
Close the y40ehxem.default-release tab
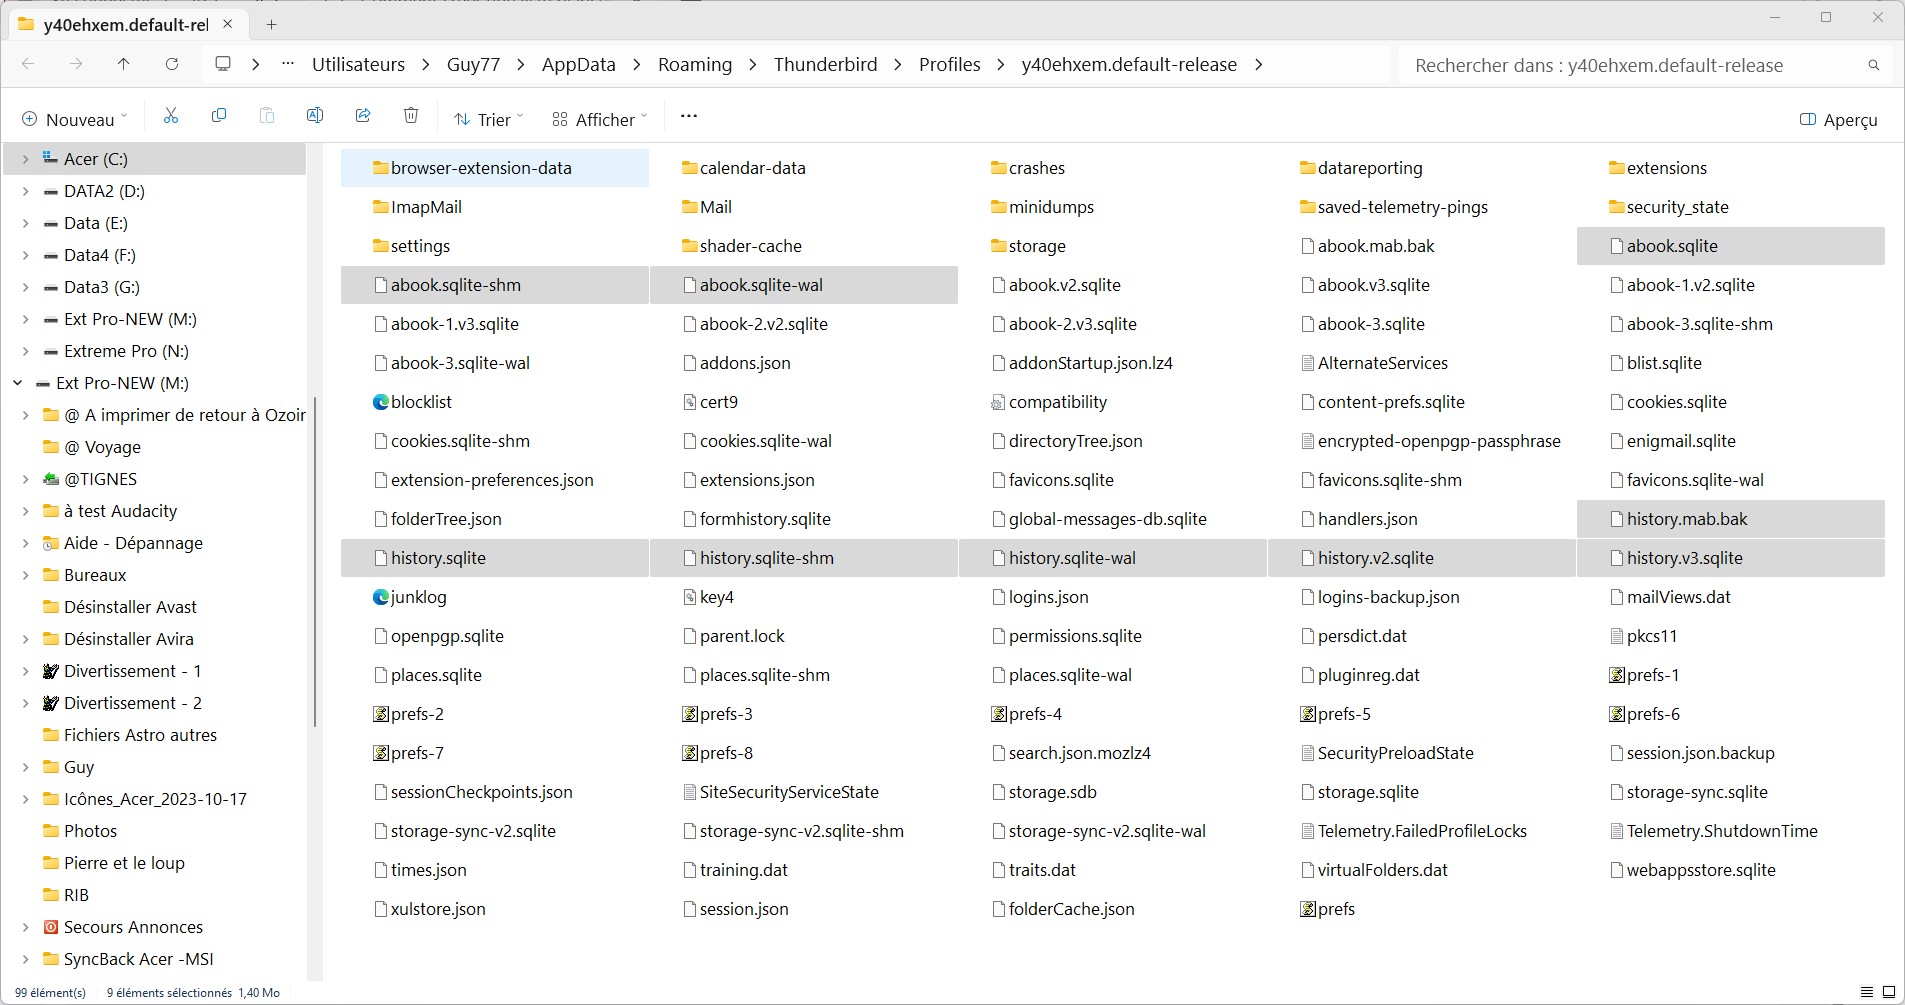pos(228,24)
